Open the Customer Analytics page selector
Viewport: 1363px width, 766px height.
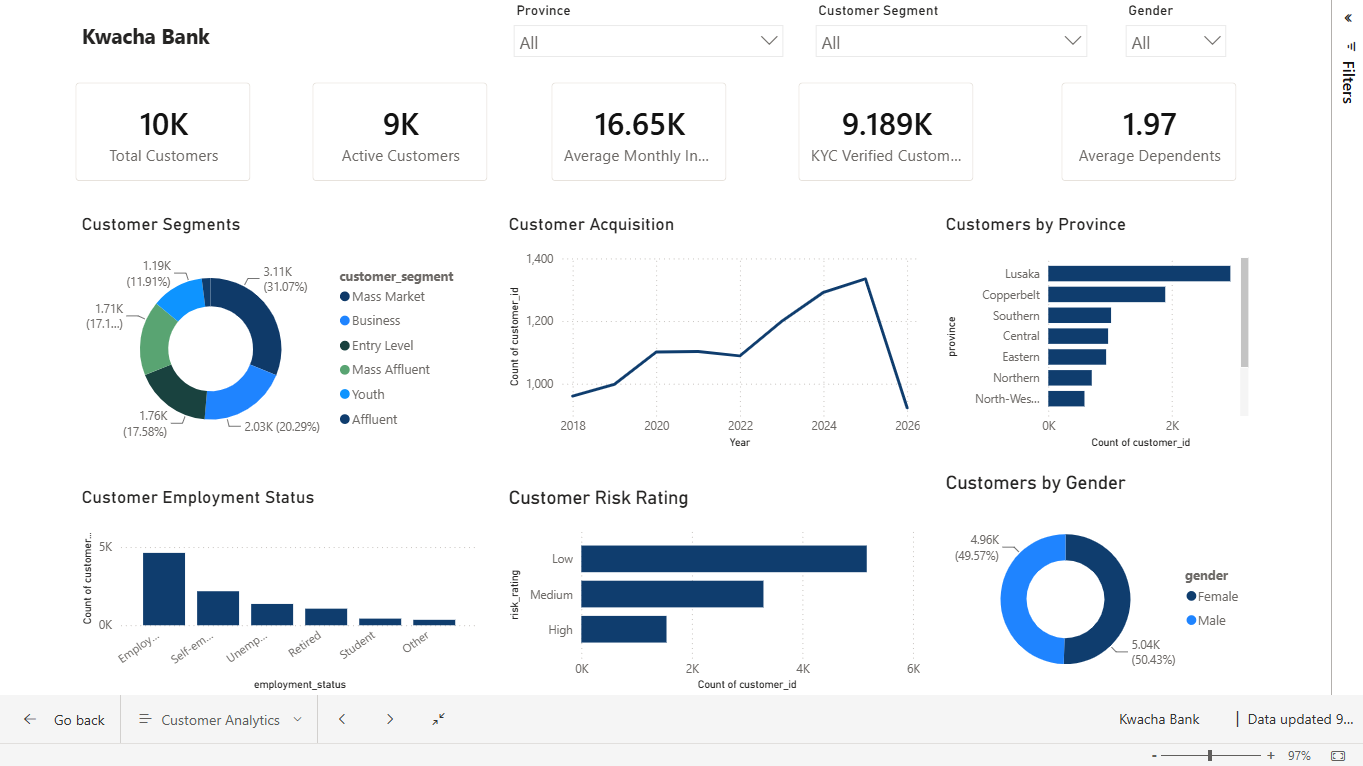point(220,720)
